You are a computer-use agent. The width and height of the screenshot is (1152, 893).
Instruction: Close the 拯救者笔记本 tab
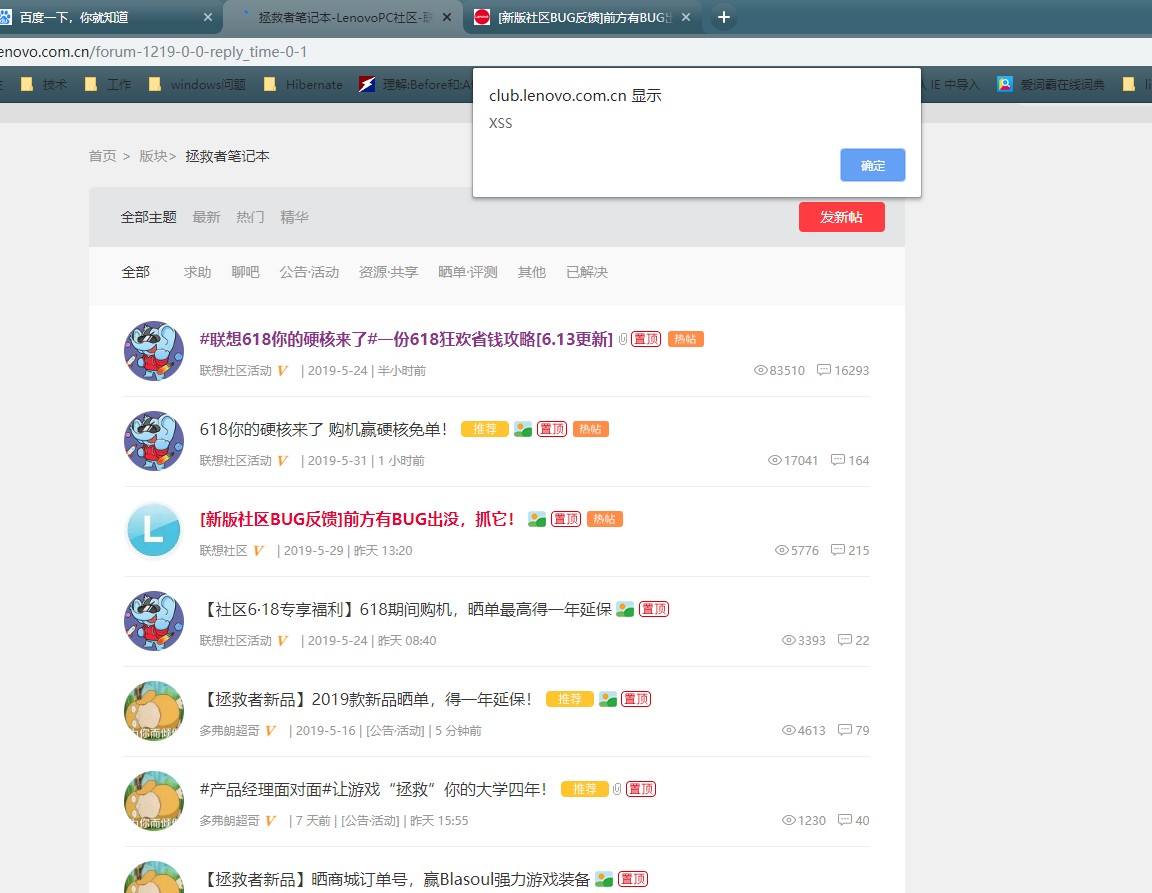[447, 17]
